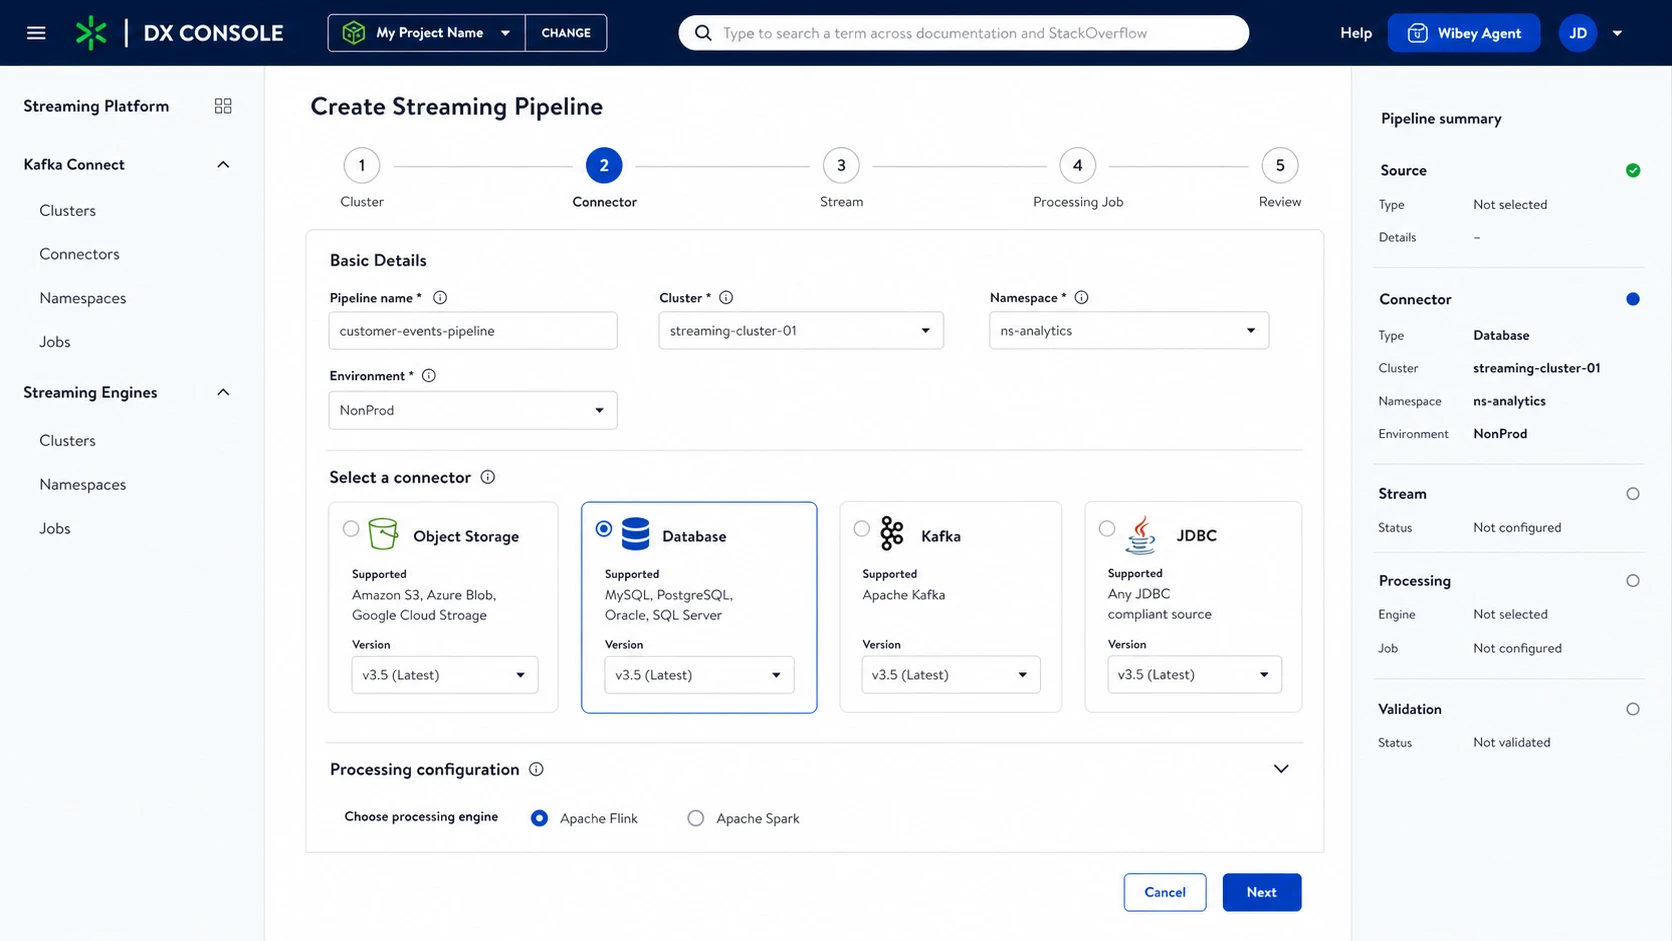Toggle Streaming Platform grid view icon
1672x941 pixels.
click(x=223, y=106)
